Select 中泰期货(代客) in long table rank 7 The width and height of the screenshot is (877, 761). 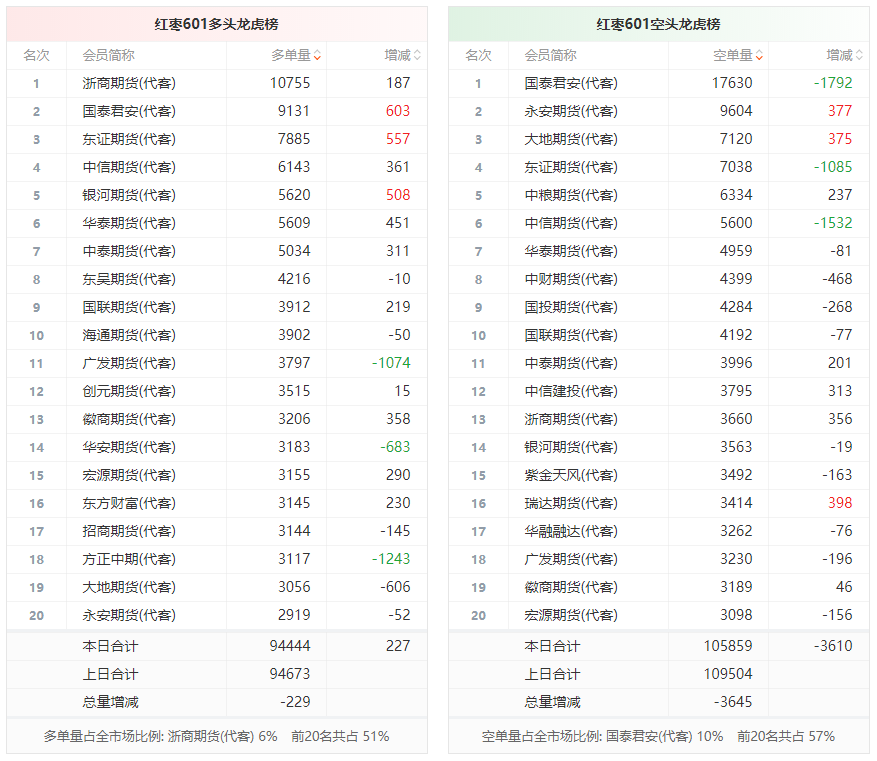(129, 251)
